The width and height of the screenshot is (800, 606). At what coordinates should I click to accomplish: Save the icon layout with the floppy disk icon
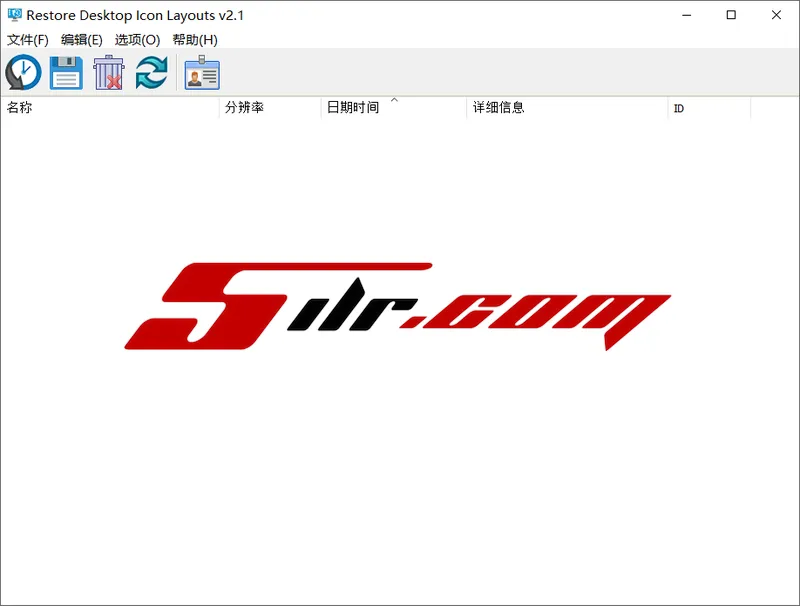[66, 73]
